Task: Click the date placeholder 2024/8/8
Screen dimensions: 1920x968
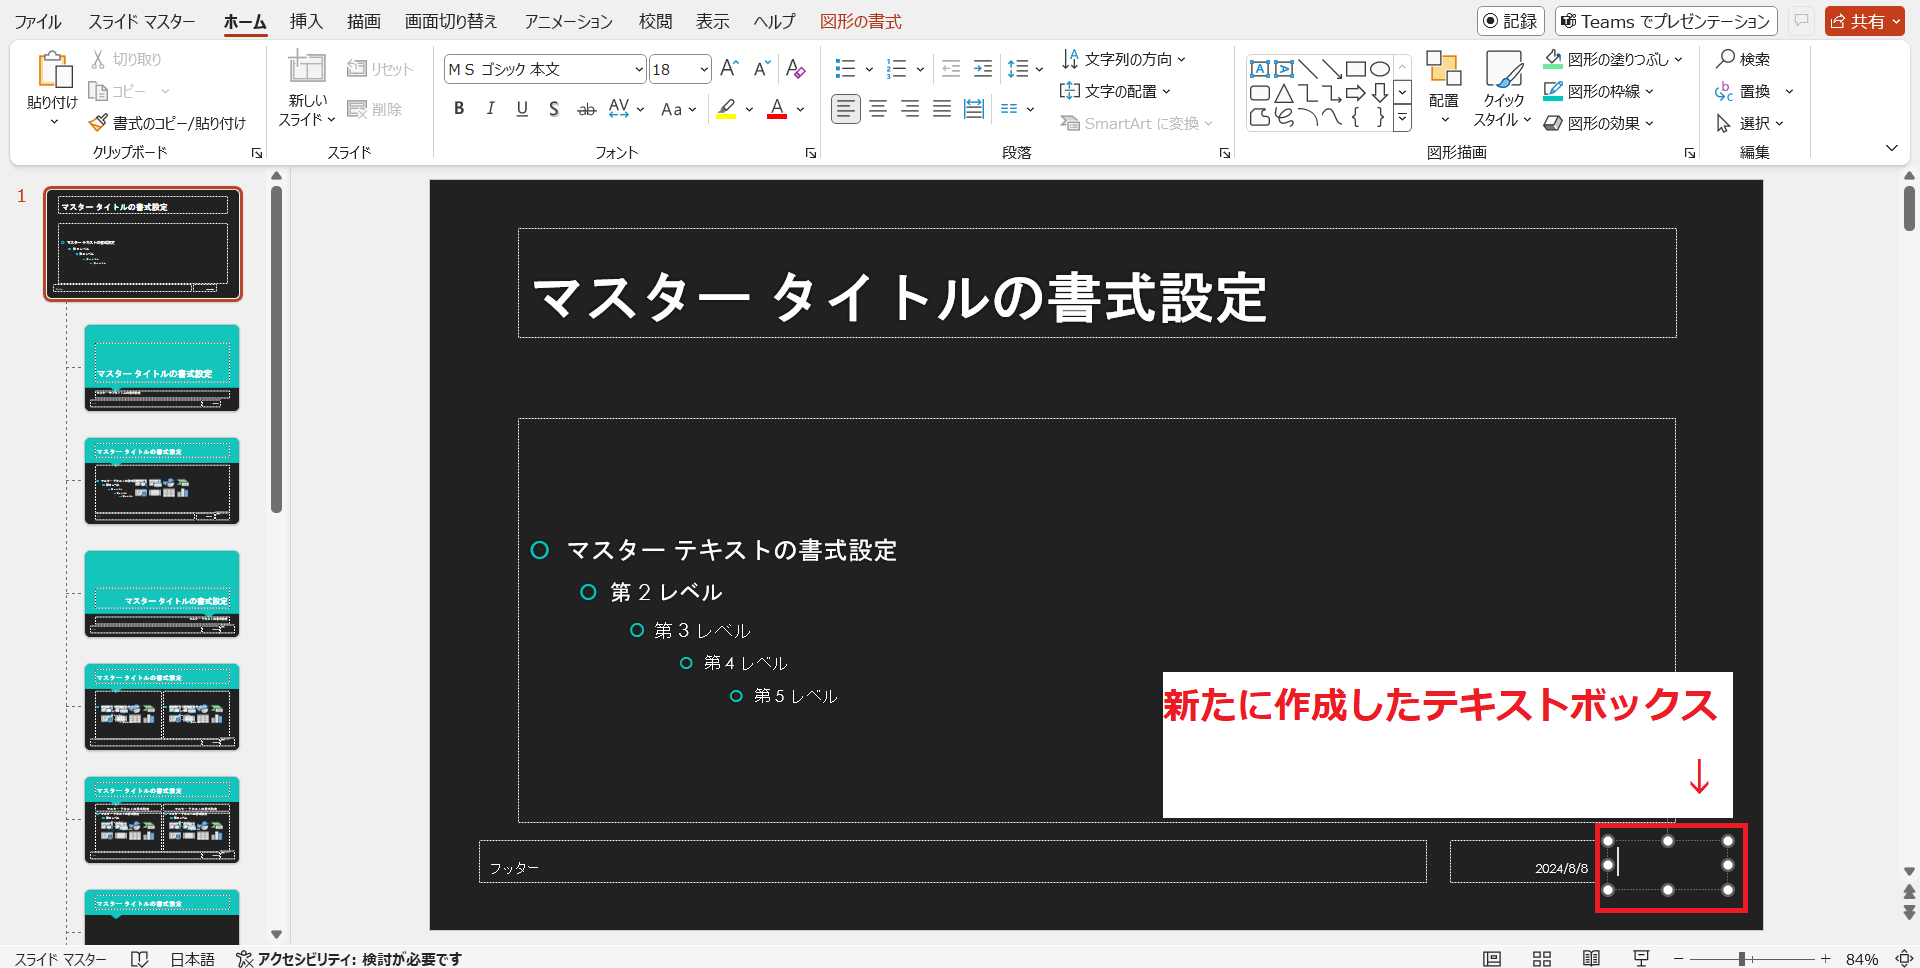Action: click(1524, 861)
